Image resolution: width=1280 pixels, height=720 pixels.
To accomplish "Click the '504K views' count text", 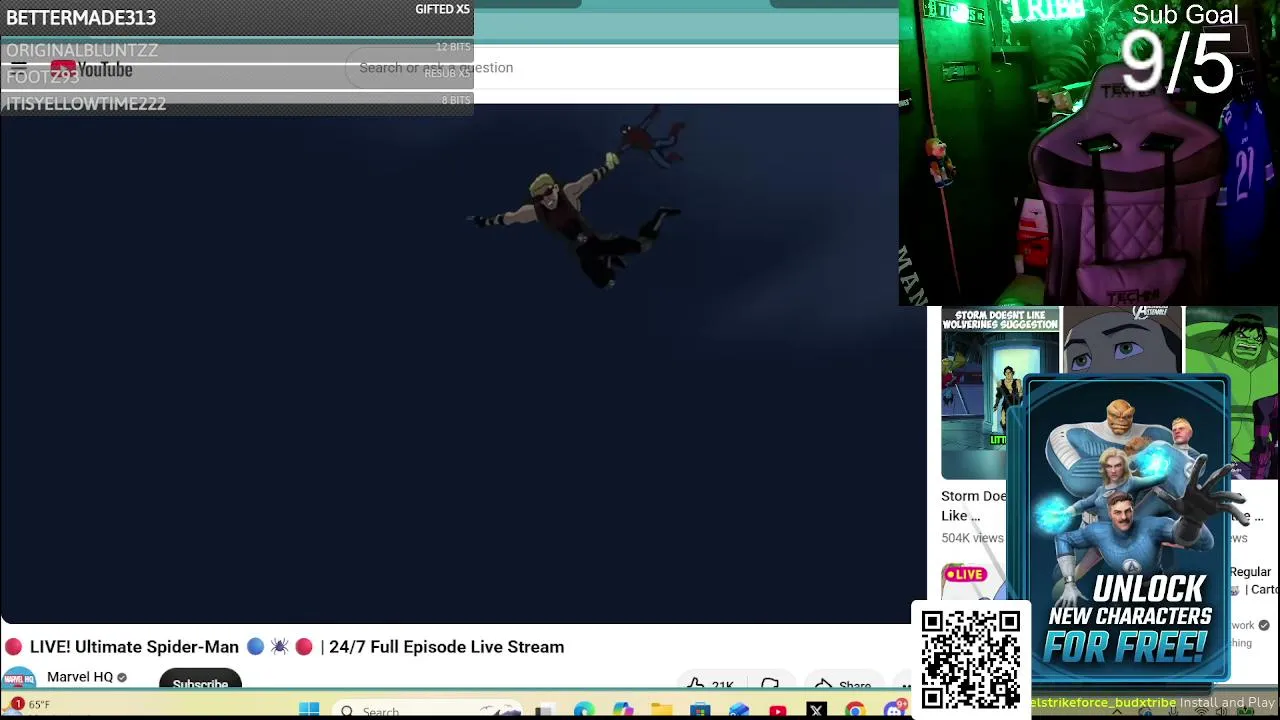I will click(972, 538).
